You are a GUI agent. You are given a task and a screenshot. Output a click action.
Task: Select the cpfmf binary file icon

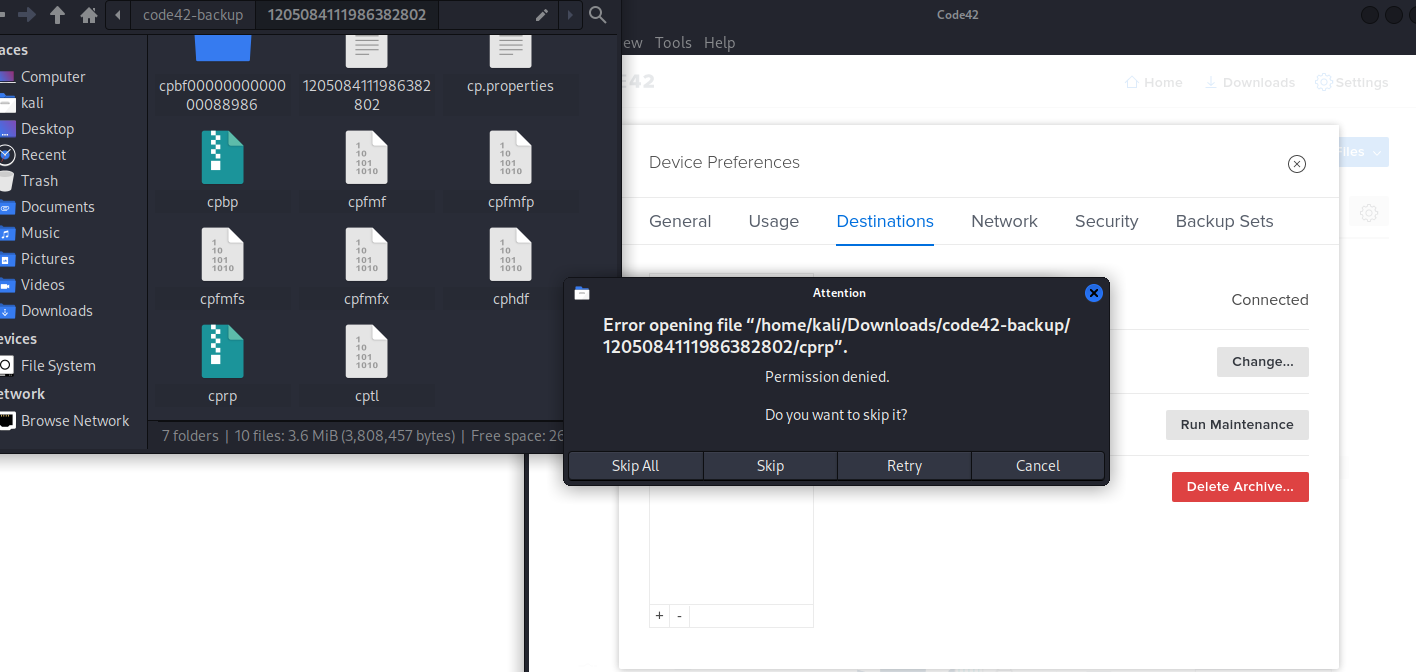(x=365, y=157)
